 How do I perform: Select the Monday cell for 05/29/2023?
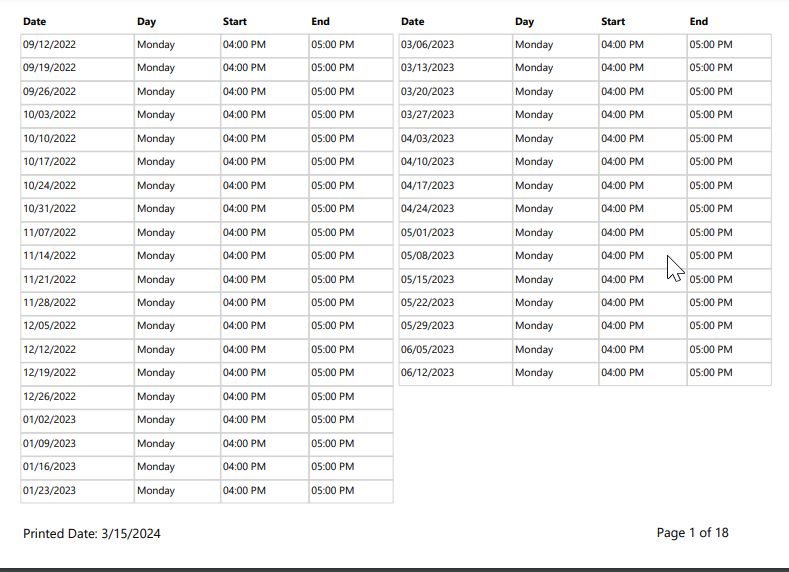point(555,326)
